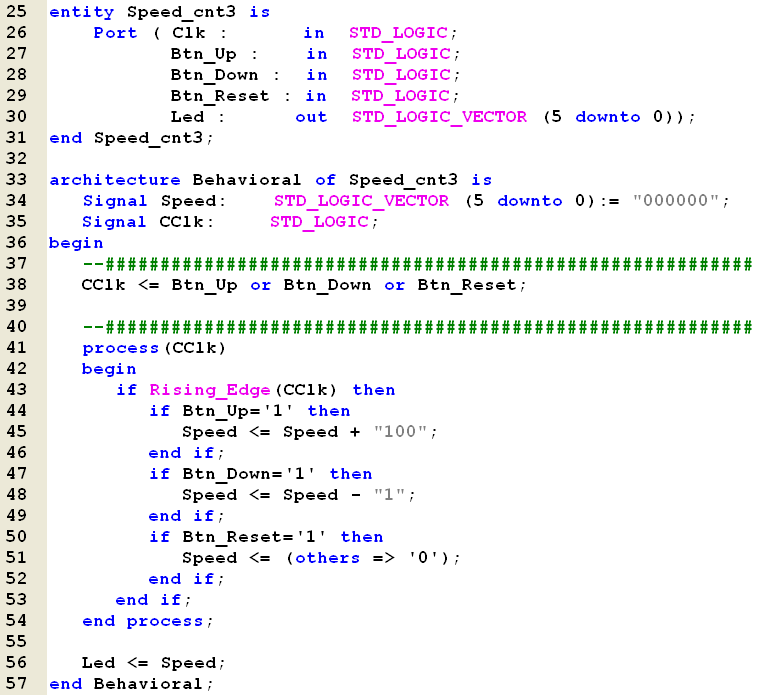761x695 pixels.
Task: Click 'Btn_Down' port declaration on line 28
Action: coord(214,75)
